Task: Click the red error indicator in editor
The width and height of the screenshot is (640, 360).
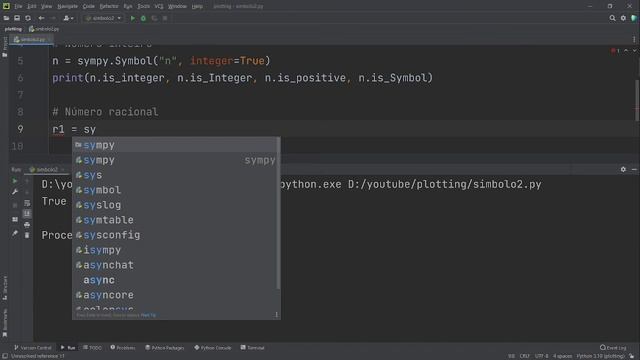Action: coord(615,51)
